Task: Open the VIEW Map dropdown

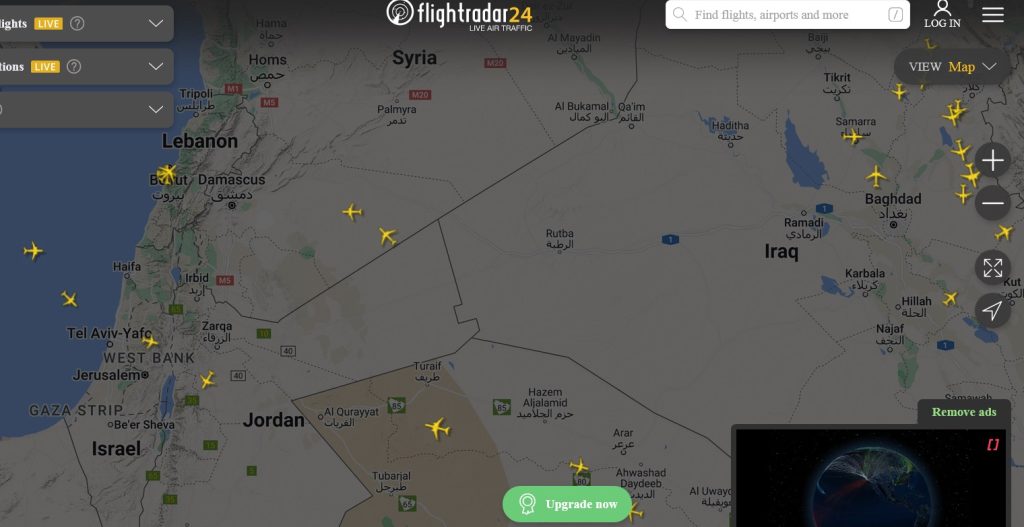Action: 952,67
